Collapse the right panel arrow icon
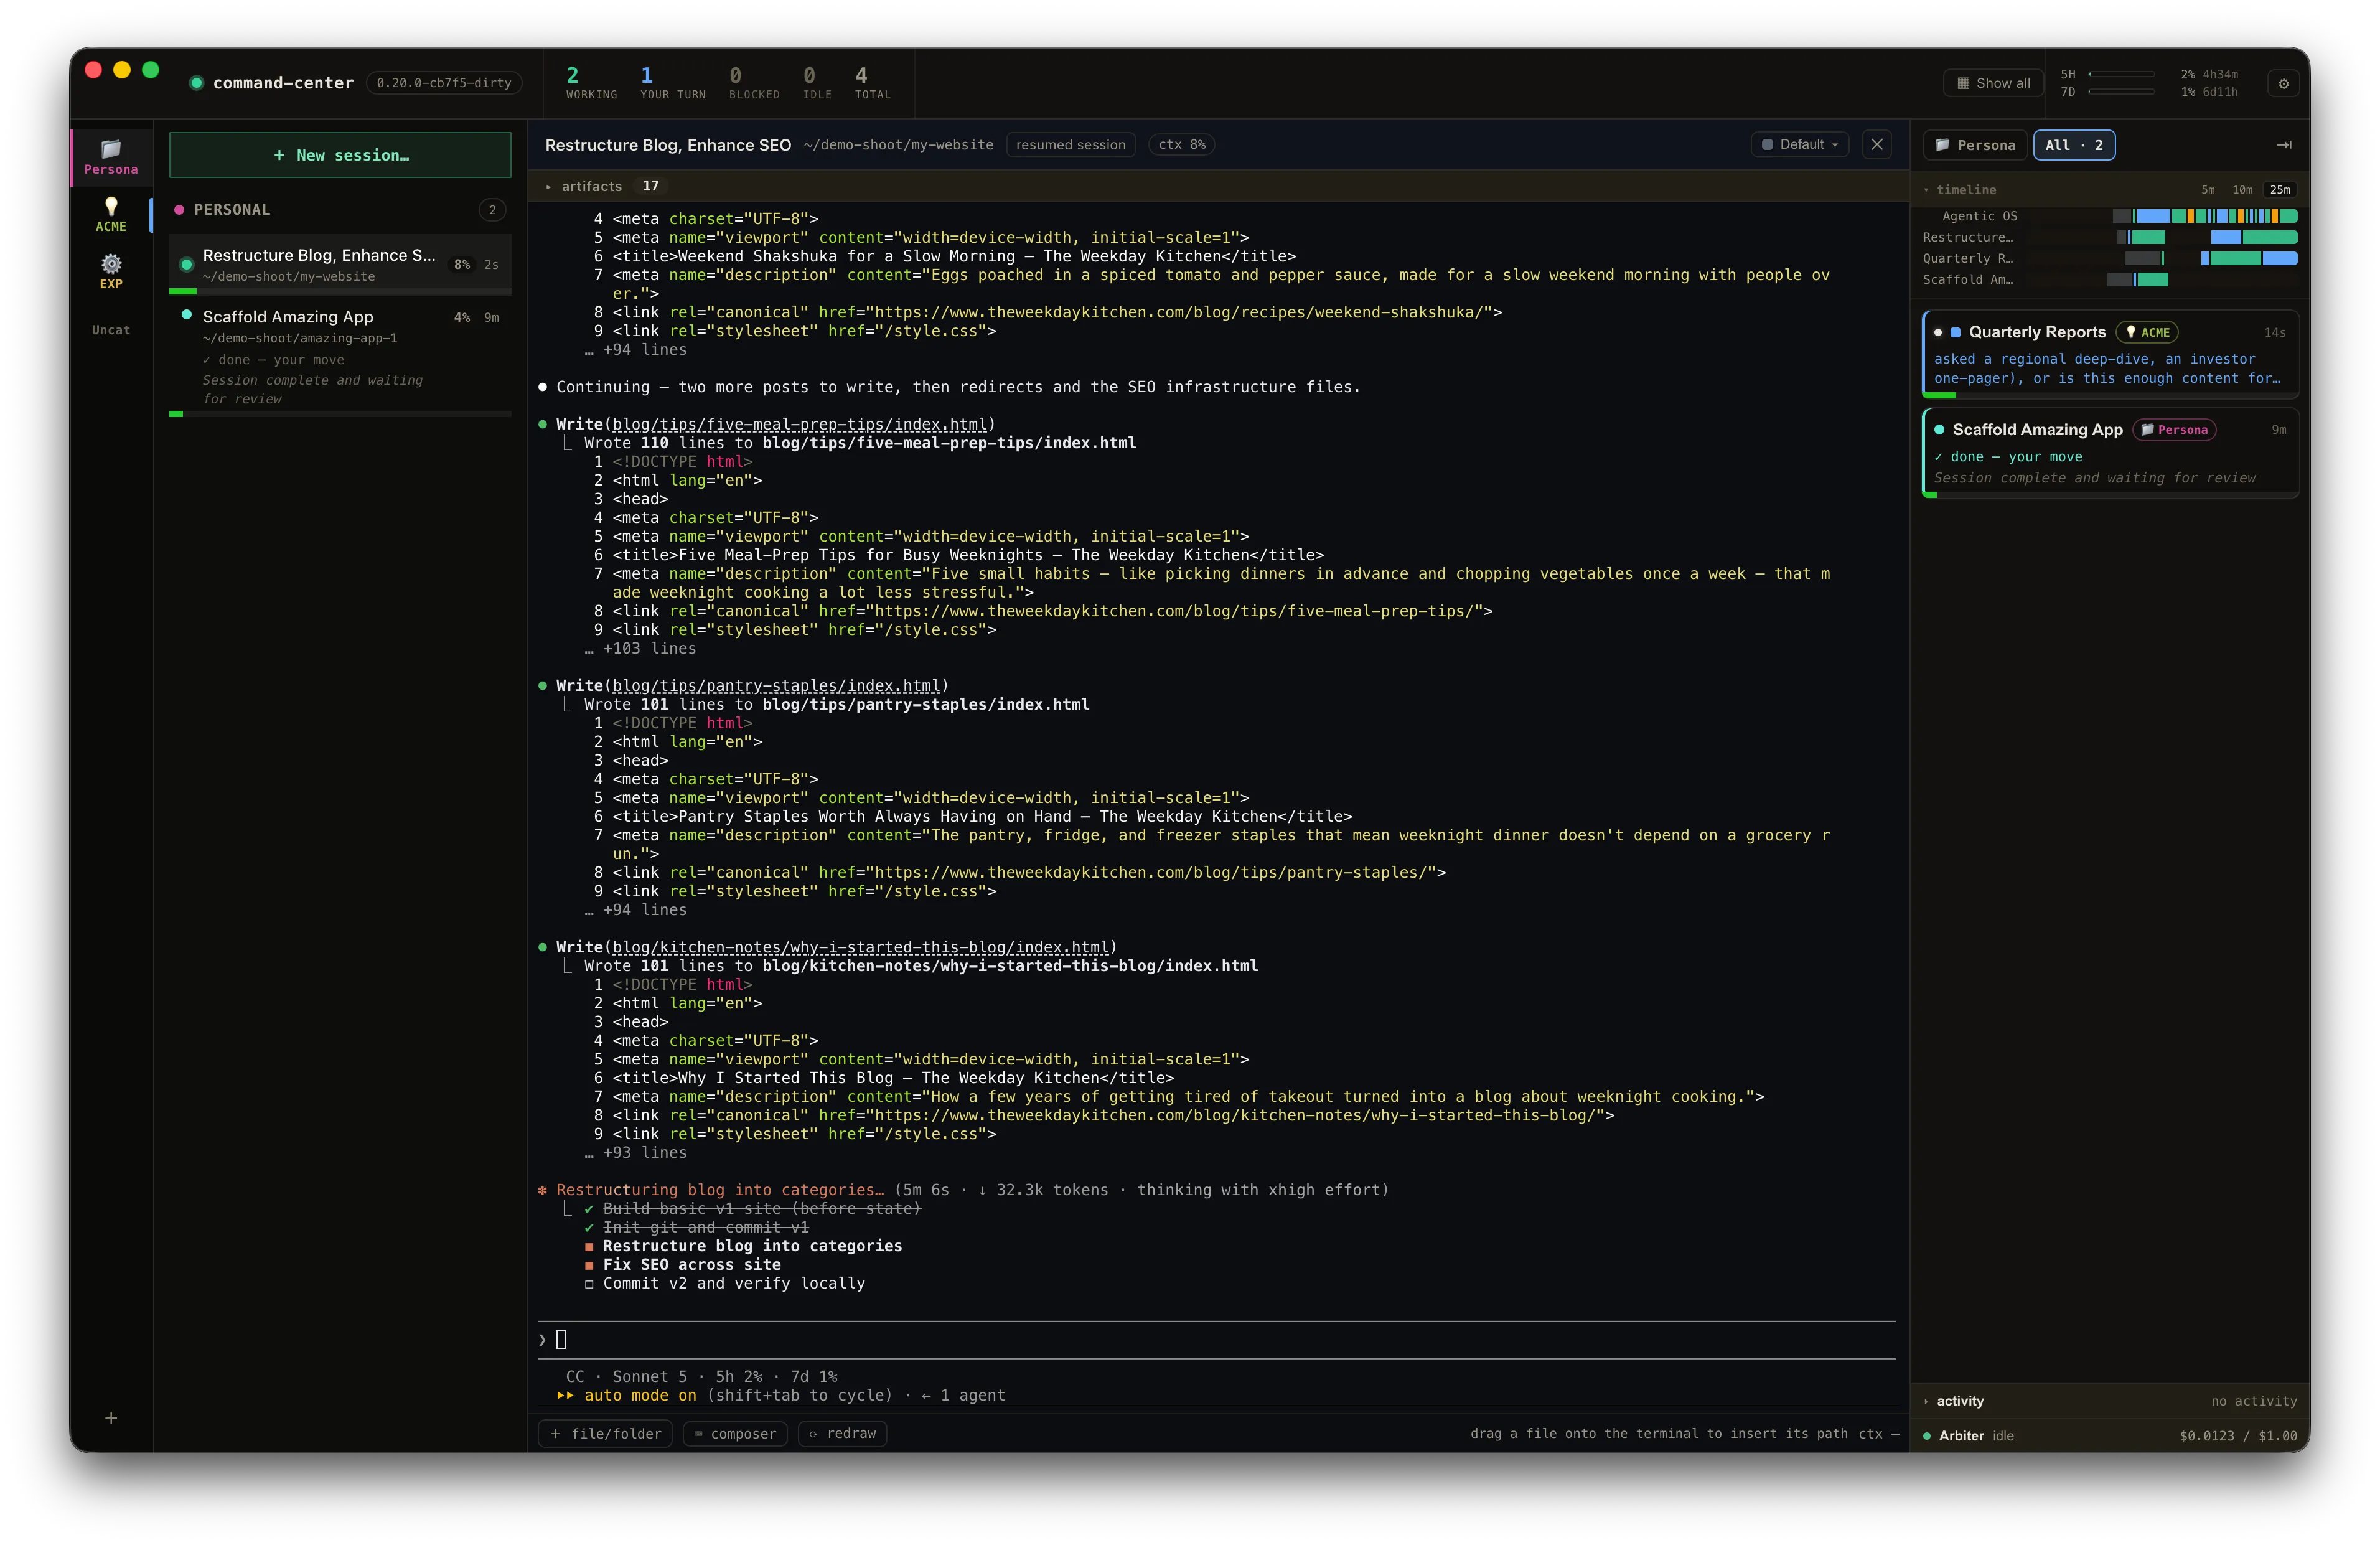 (2284, 145)
